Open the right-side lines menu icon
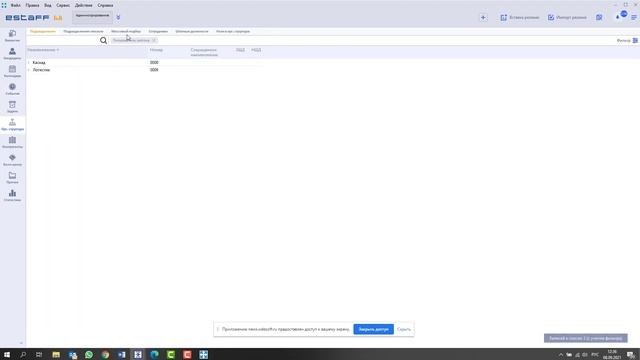 [x=634, y=18]
